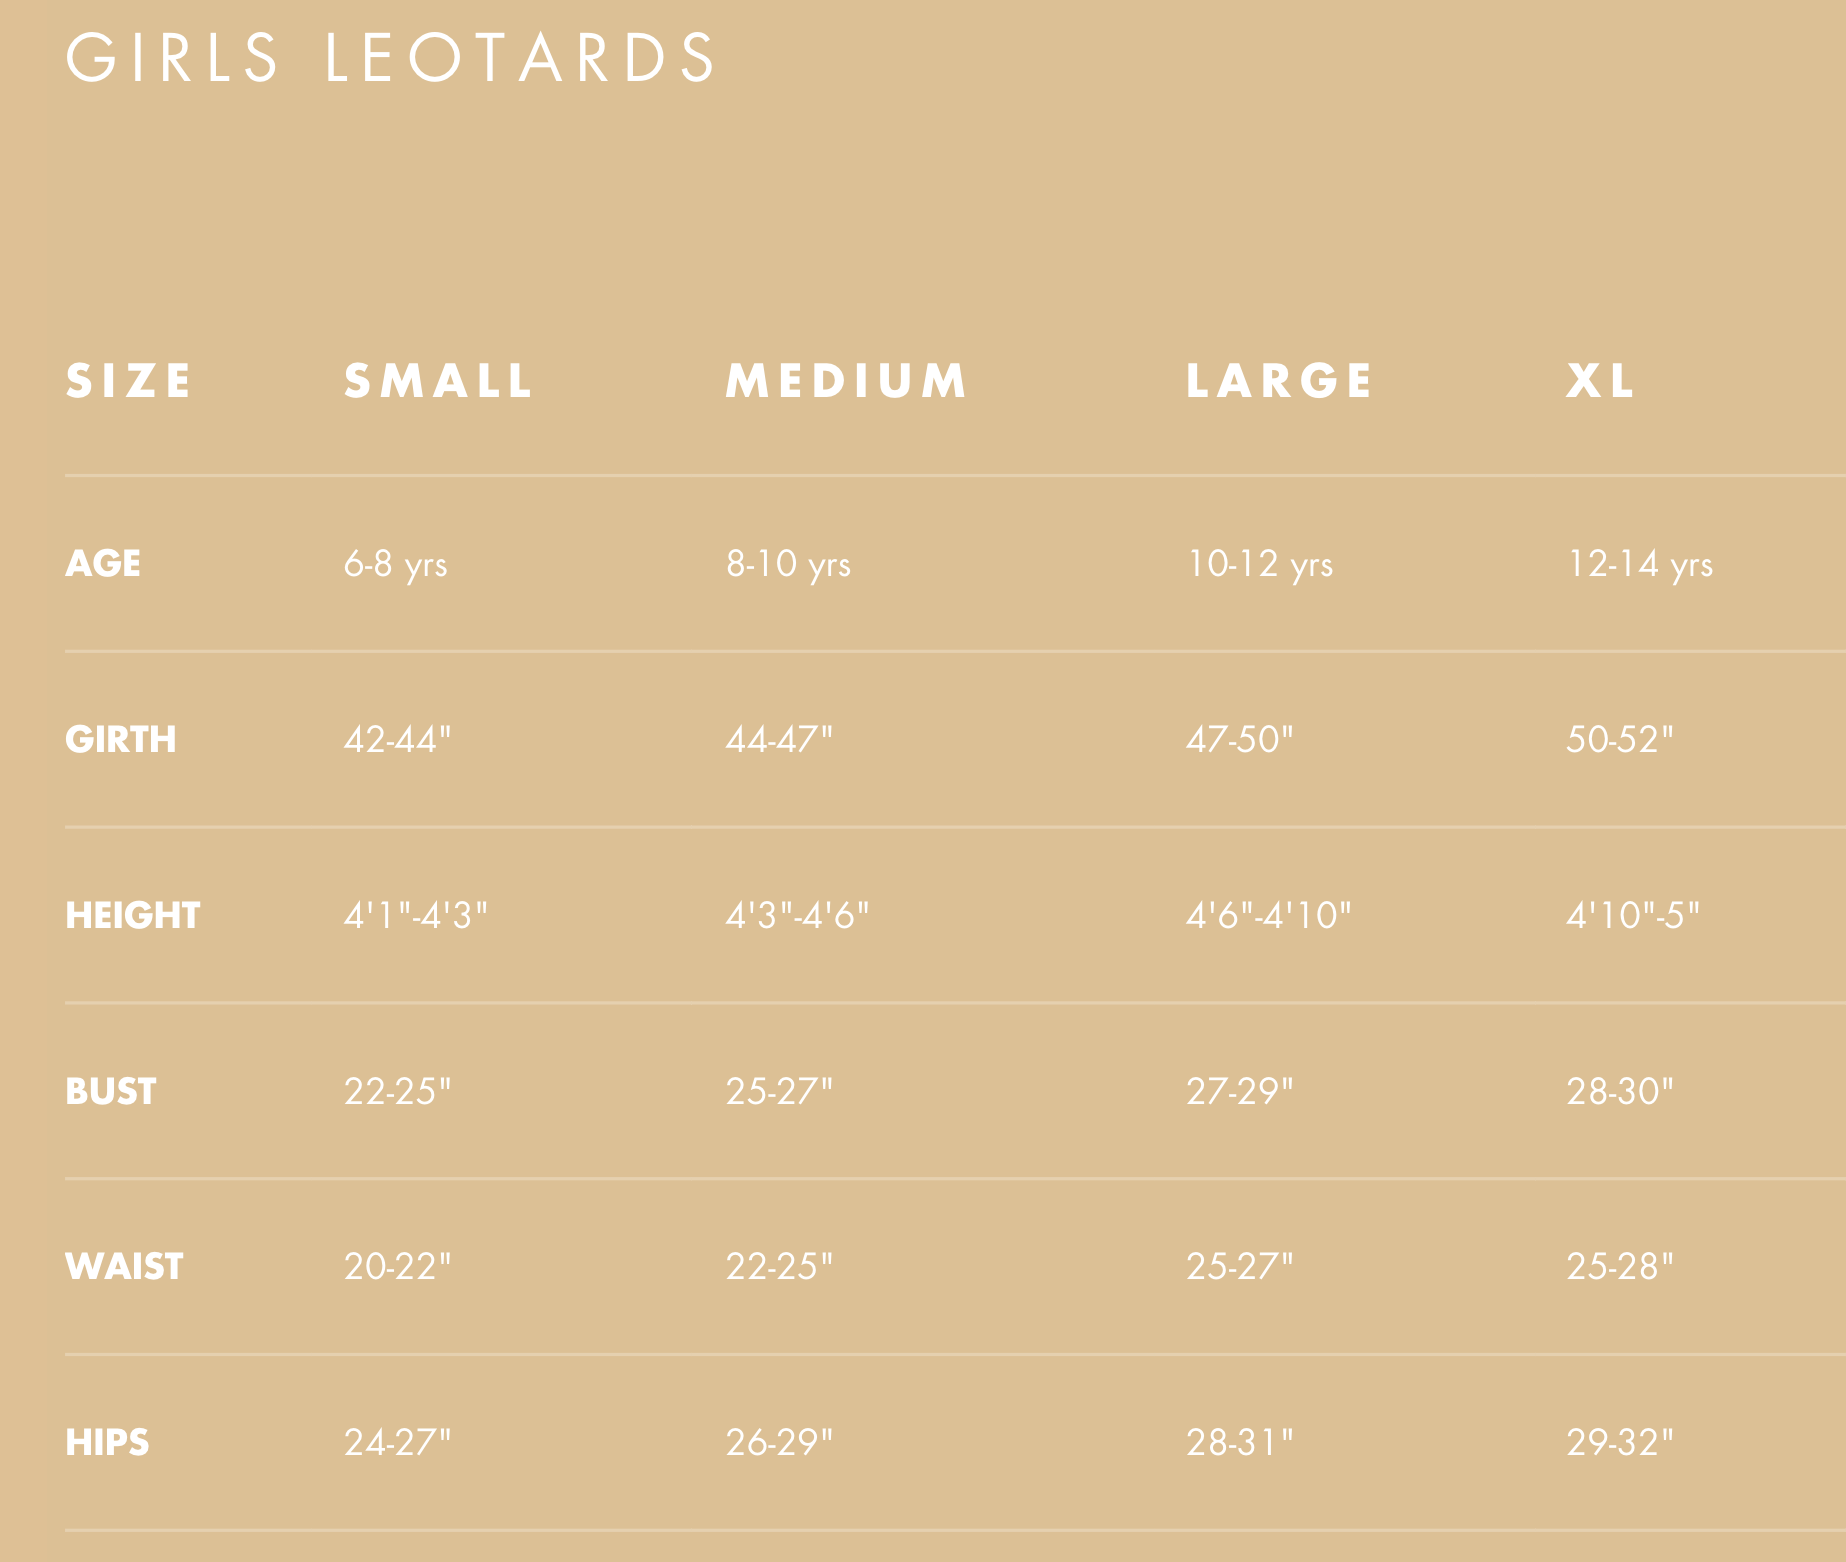Click the 4'6"-4'10" large height value
Image resolution: width=1846 pixels, height=1562 pixels.
tap(1268, 916)
